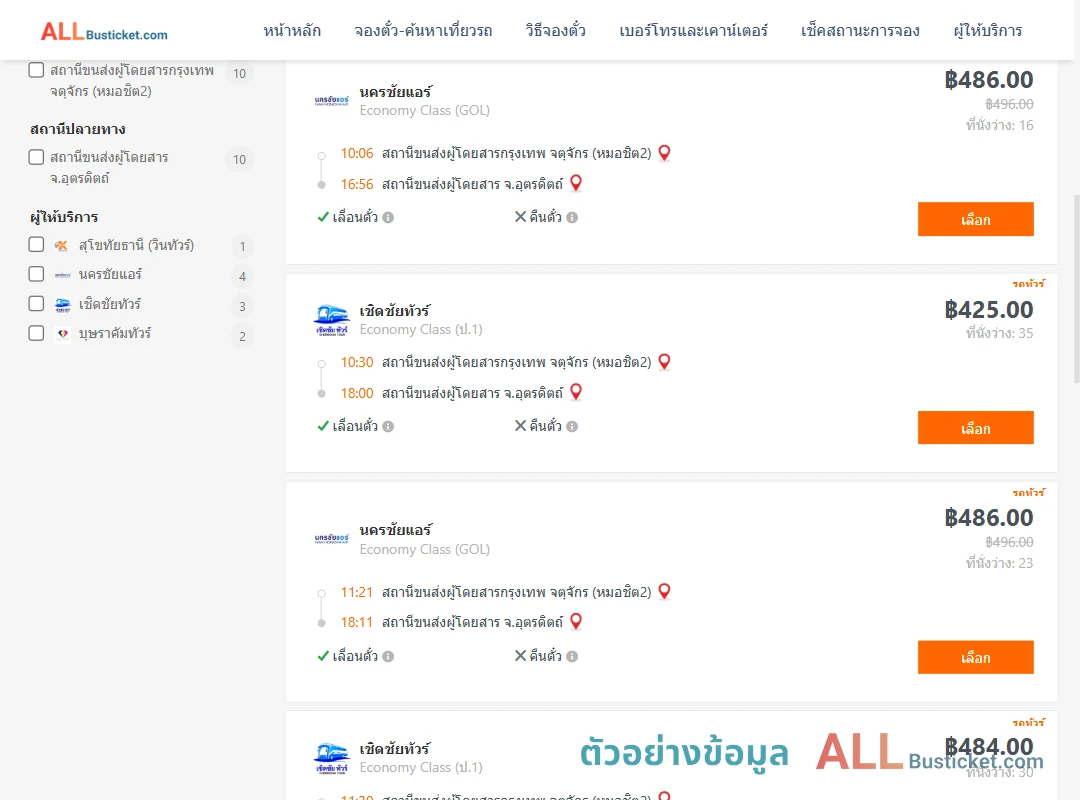Tick the Mo Chit 2 origin station checkbox

tap(37, 70)
